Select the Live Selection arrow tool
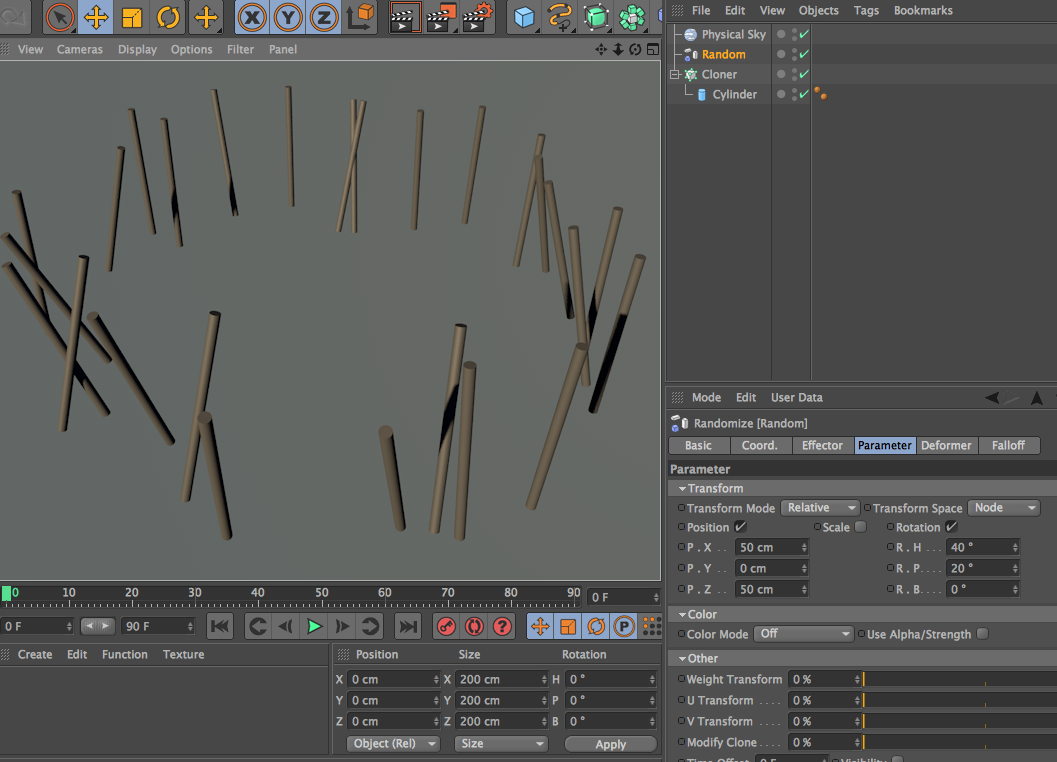Screen dimensions: 1057x762 [x=60, y=17]
